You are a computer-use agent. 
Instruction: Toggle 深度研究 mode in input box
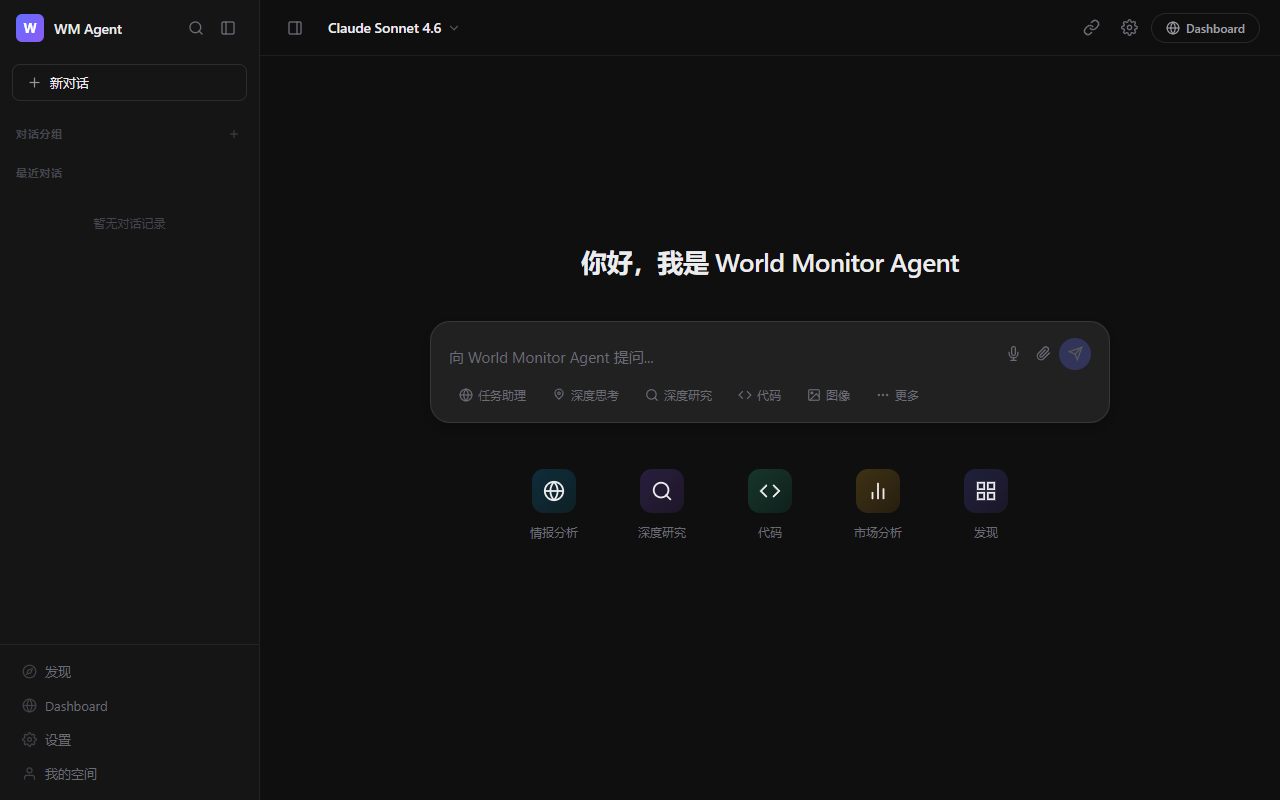(678, 395)
